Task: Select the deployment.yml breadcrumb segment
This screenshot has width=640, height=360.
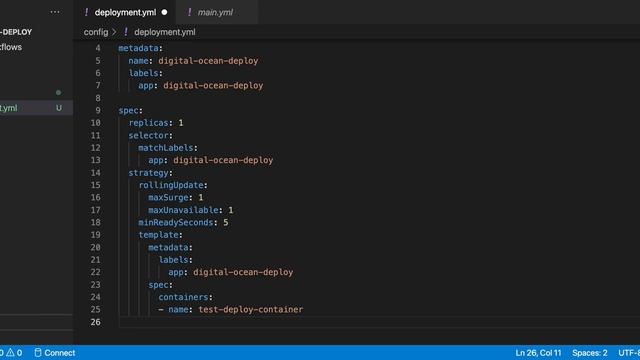Action: point(164,32)
